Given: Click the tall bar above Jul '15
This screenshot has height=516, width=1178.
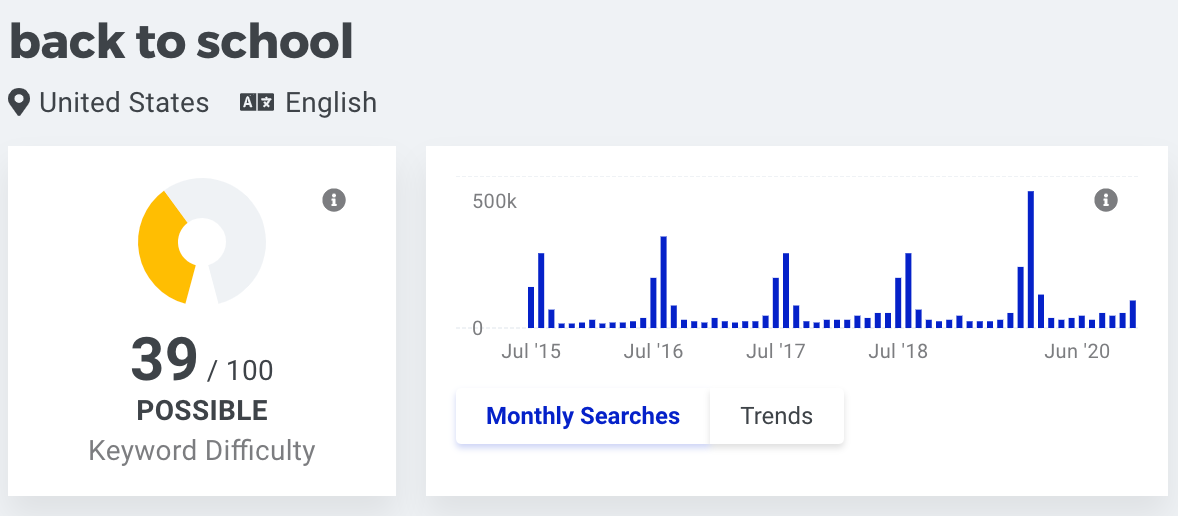Looking at the screenshot, I should pyautogui.click(x=541, y=291).
